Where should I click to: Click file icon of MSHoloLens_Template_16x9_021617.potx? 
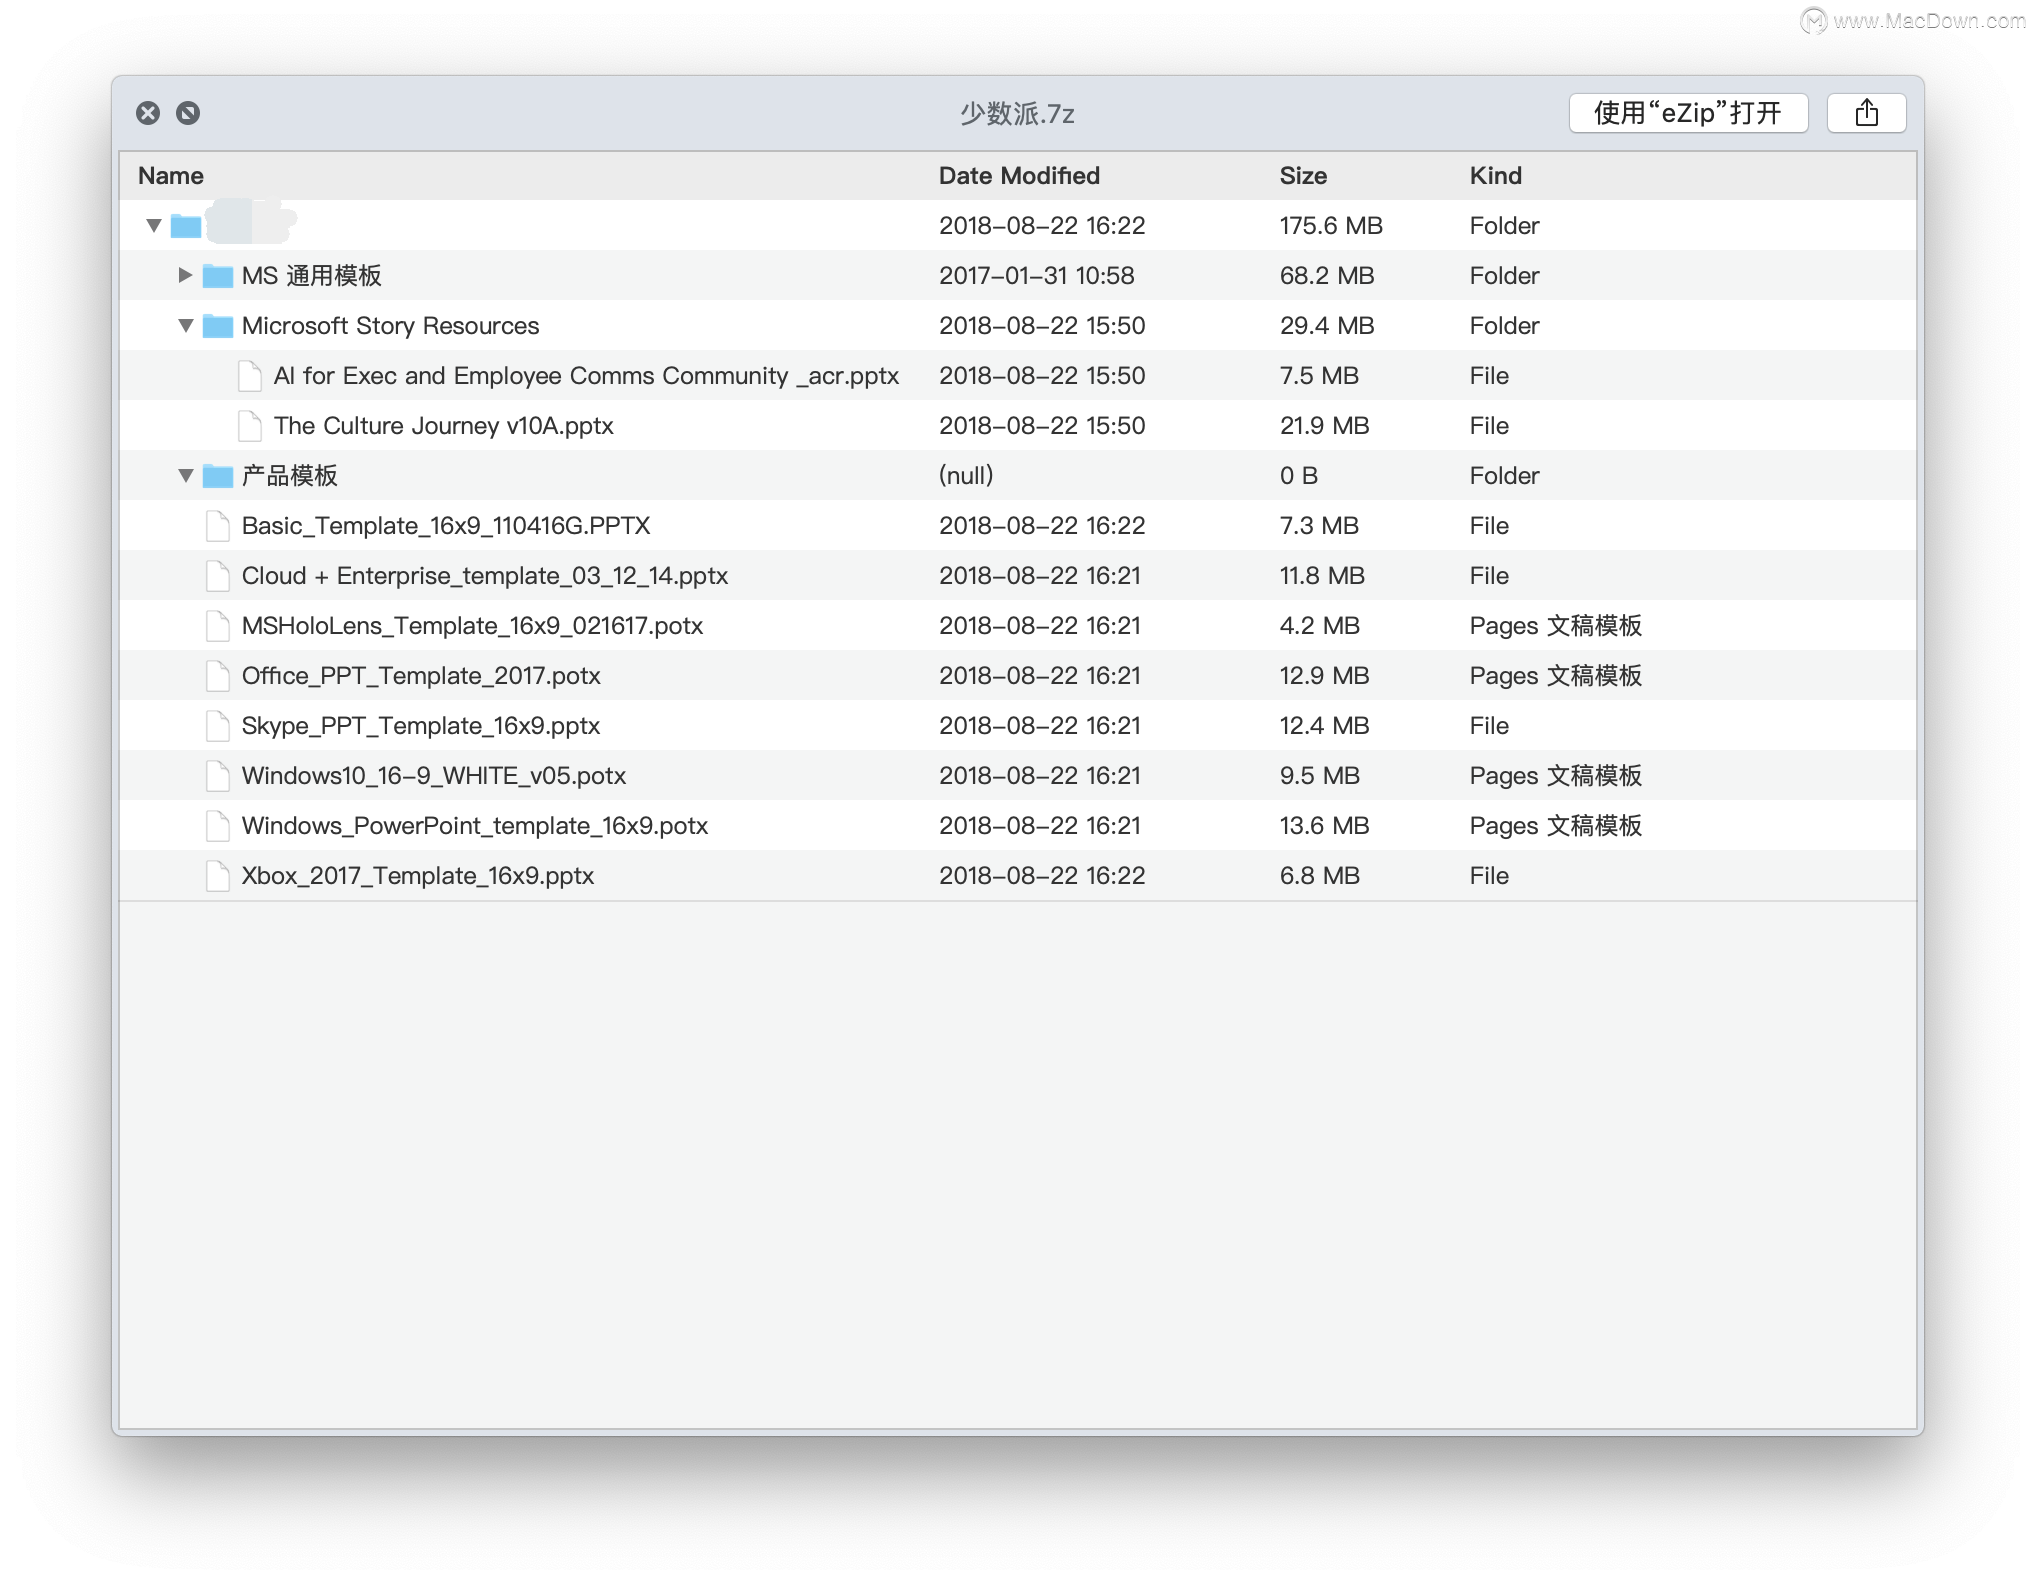[x=218, y=626]
